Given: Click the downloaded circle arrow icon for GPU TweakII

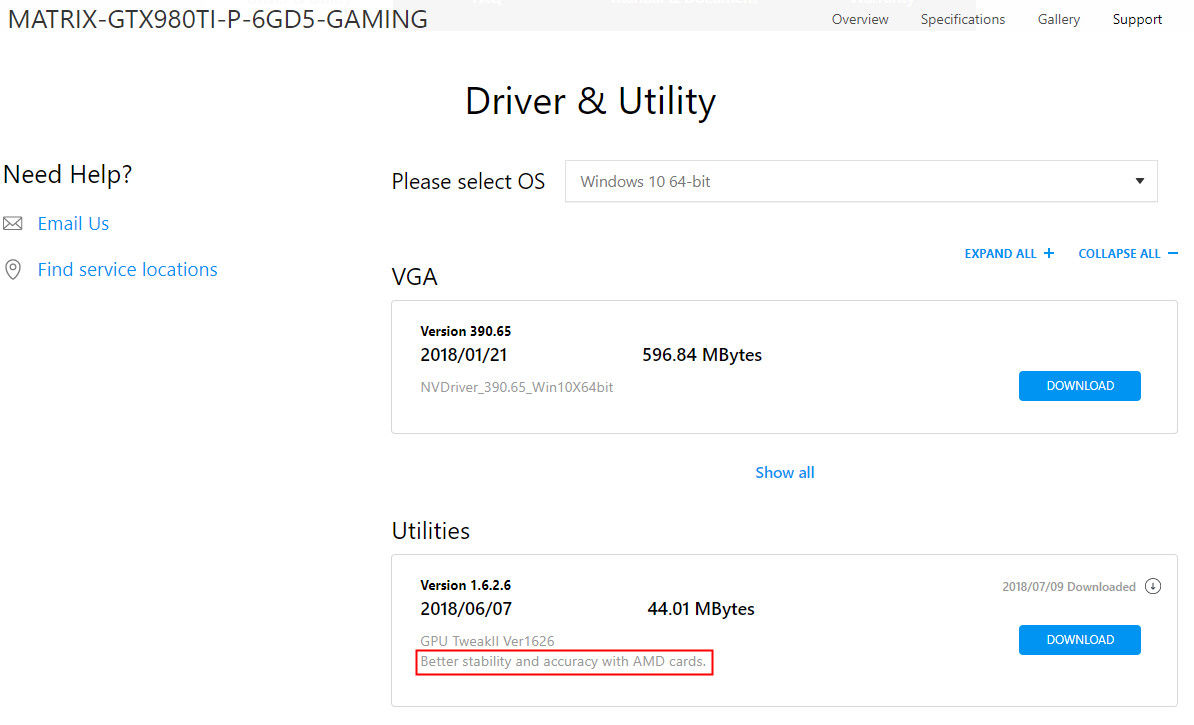Looking at the screenshot, I should (1153, 586).
